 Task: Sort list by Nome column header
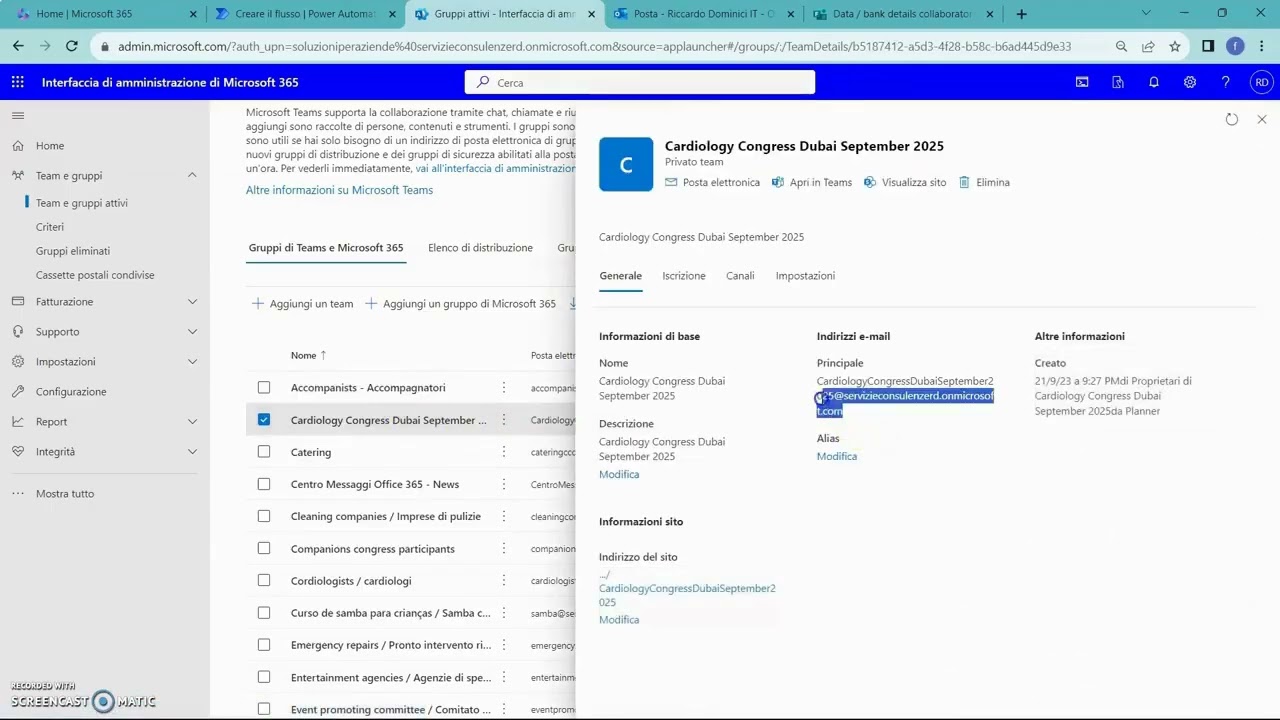pyautogui.click(x=308, y=355)
